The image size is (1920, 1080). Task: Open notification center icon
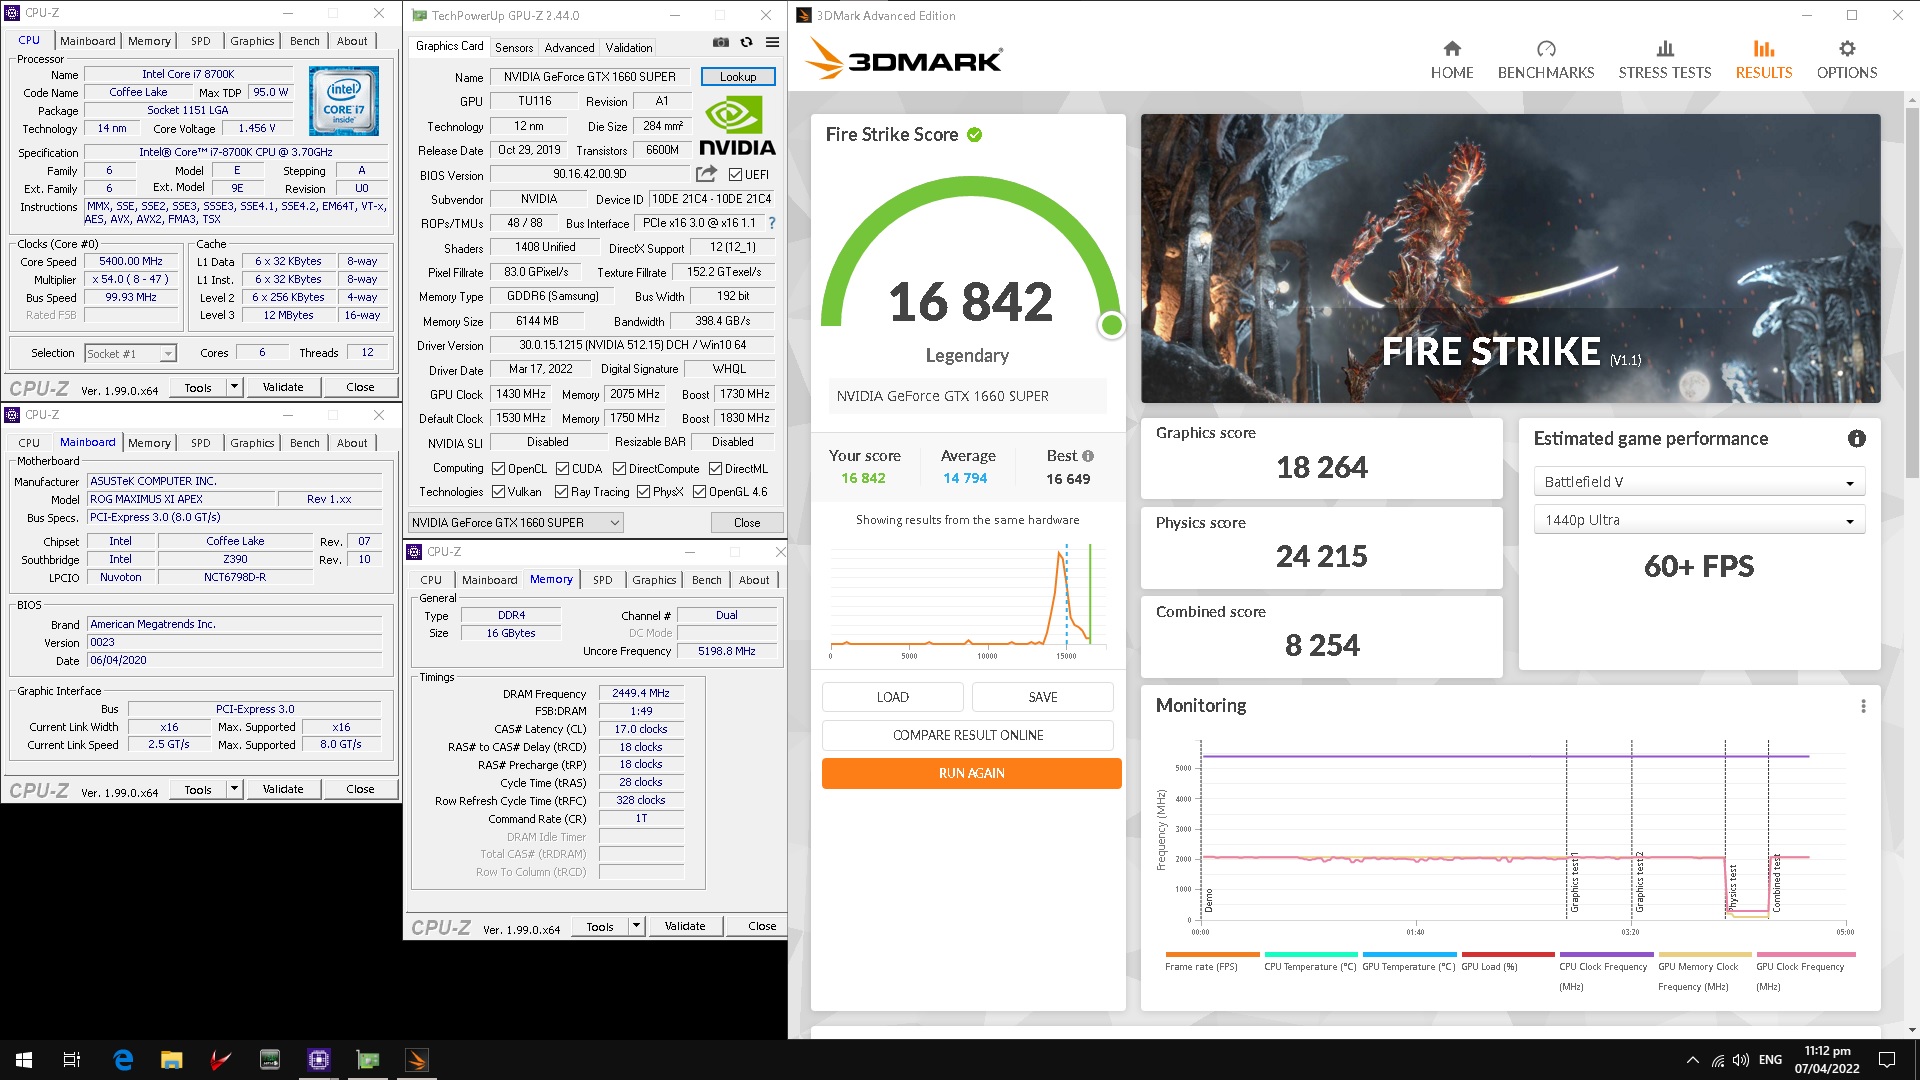pos(1887,1060)
